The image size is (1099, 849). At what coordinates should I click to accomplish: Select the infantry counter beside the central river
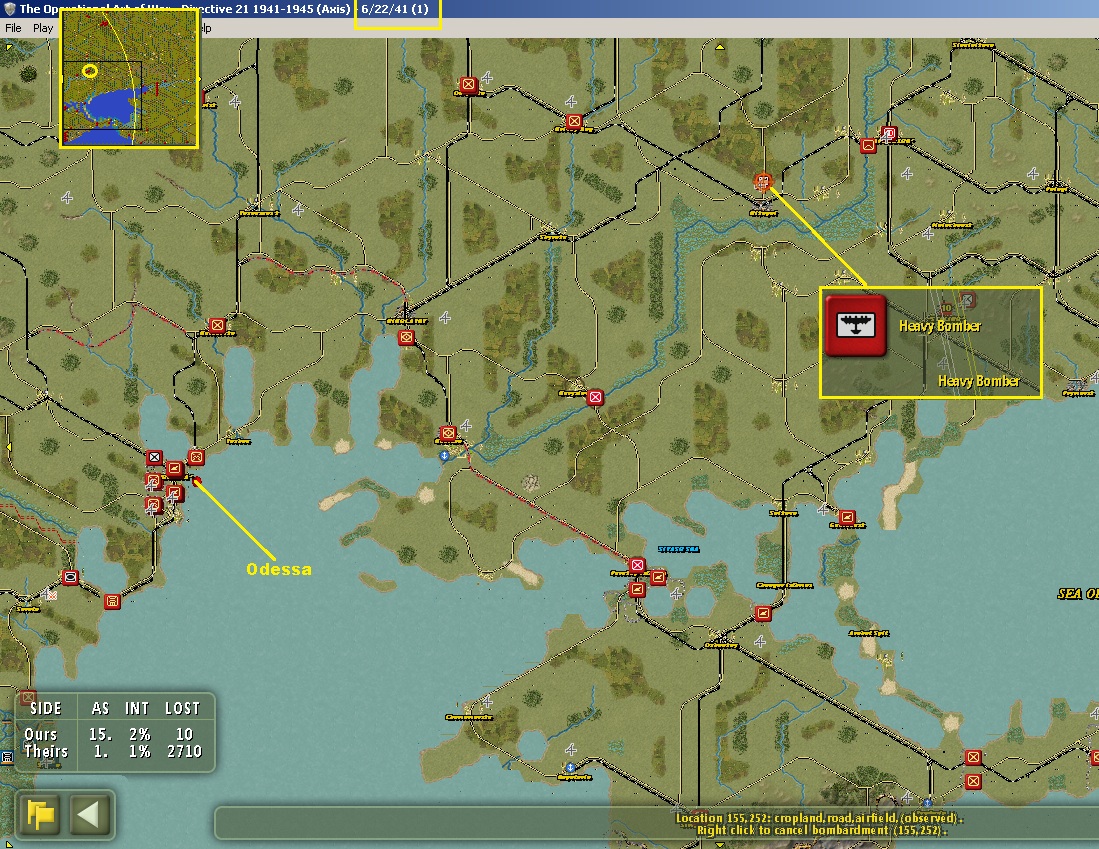595,398
